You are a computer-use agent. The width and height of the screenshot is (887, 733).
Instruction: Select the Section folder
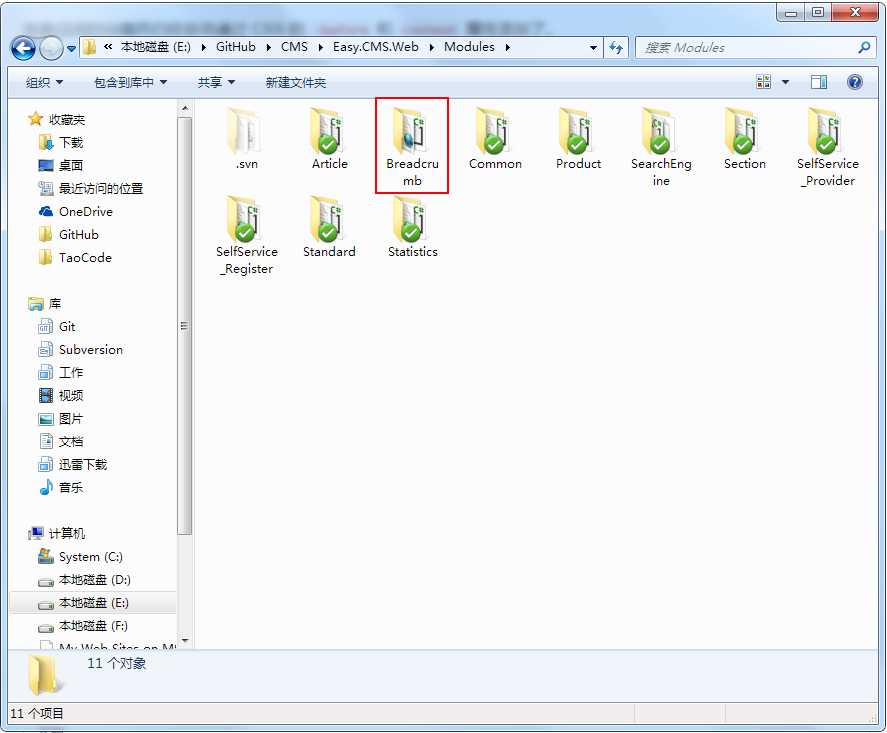point(744,139)
